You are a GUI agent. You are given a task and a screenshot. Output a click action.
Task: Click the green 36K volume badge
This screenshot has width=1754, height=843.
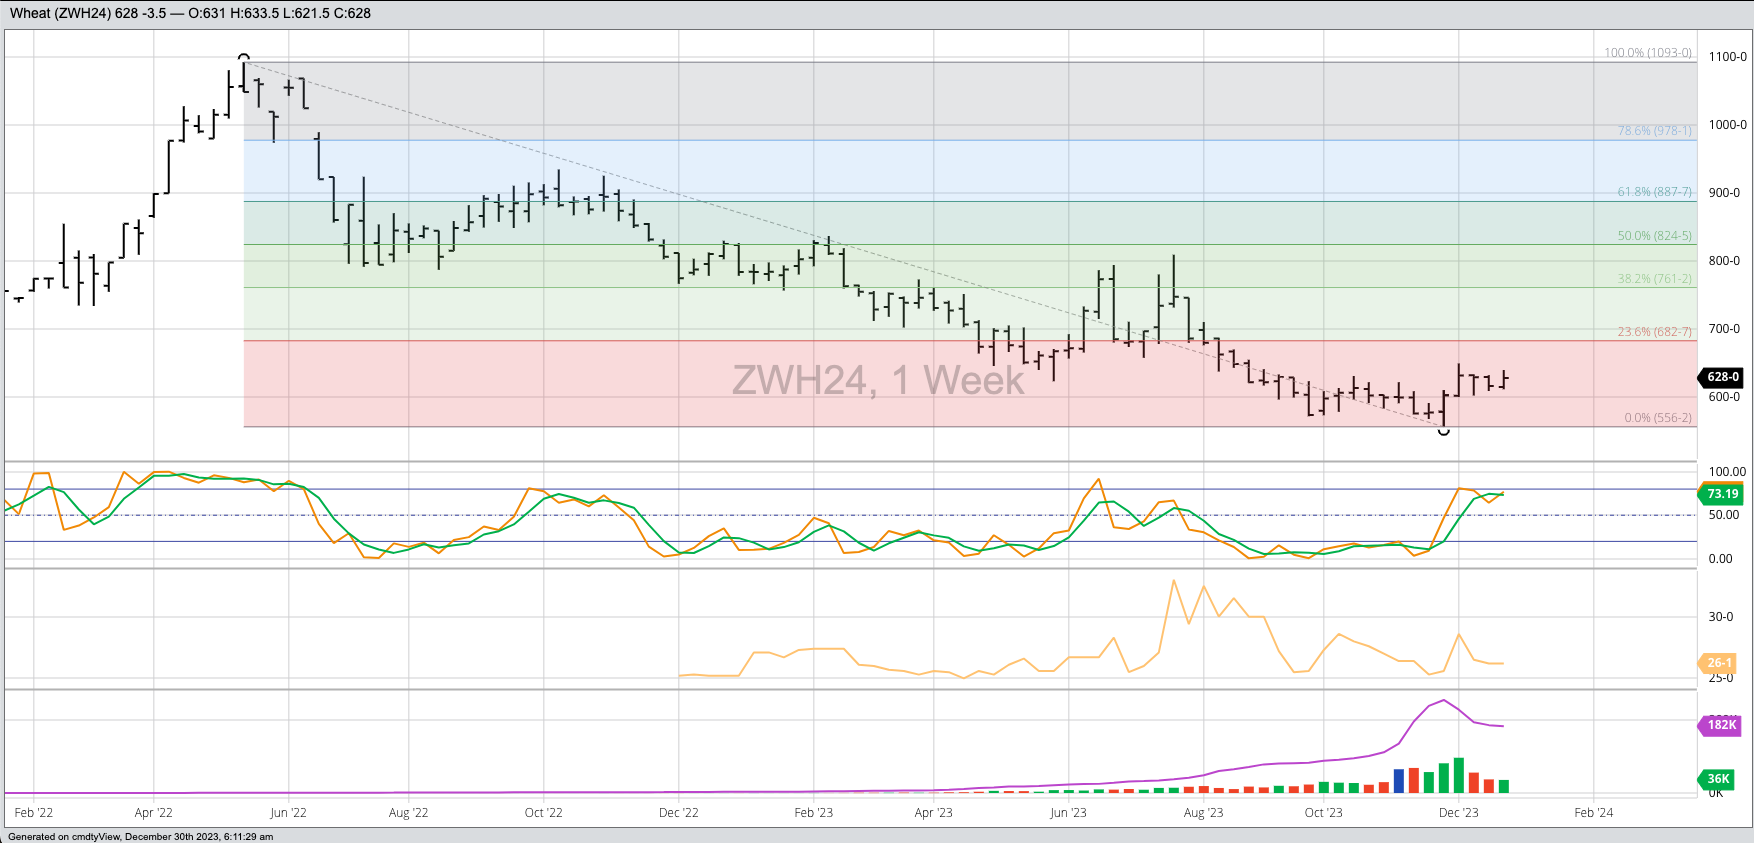(1718, 779)
